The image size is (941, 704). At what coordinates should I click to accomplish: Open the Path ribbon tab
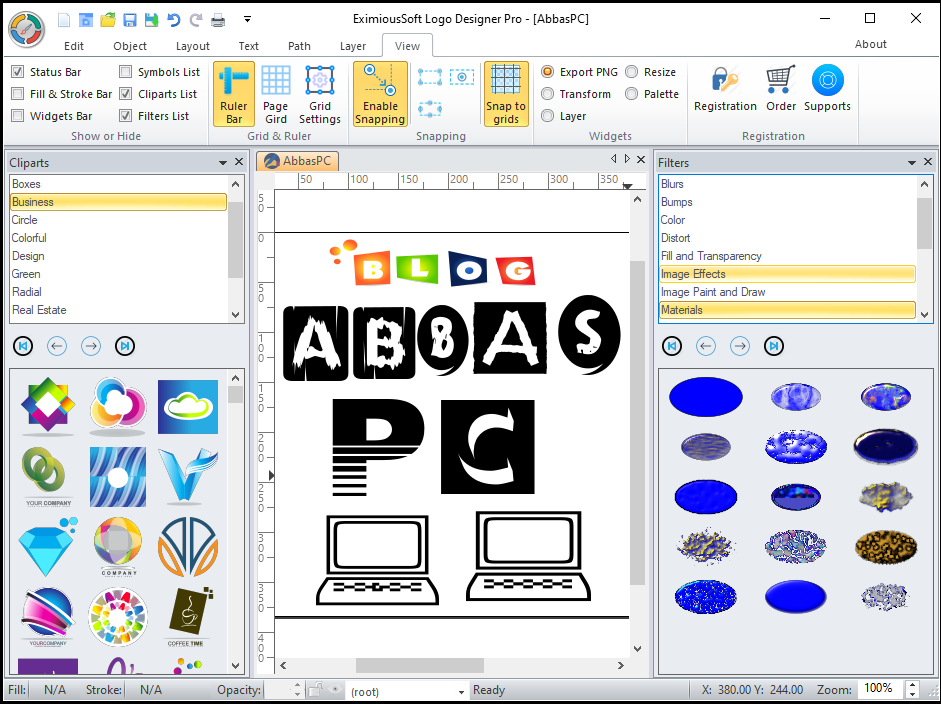click(x=299, y=46)
